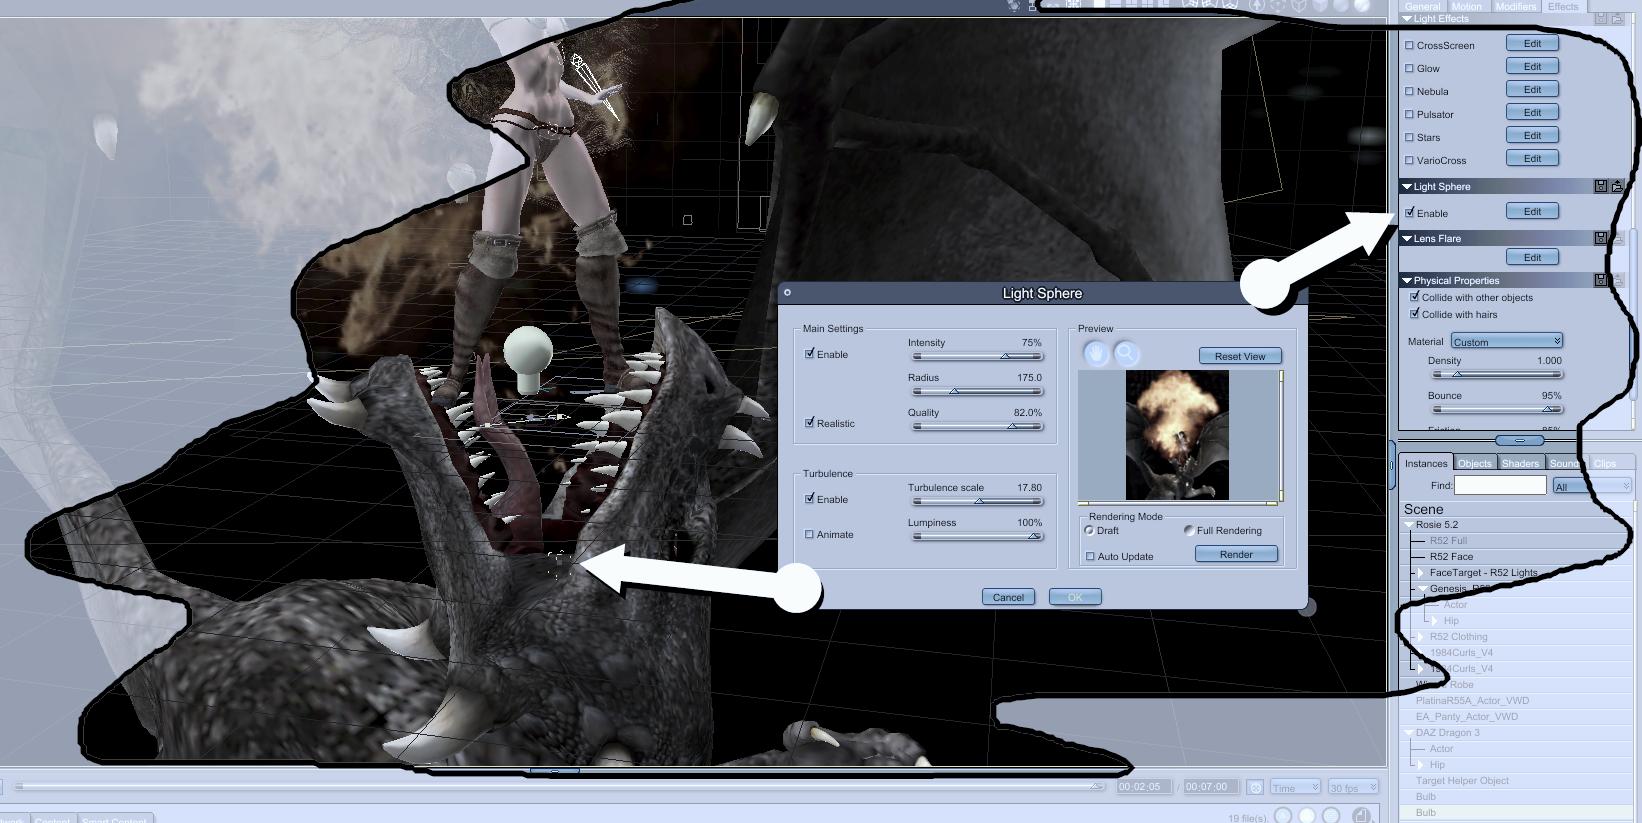The image size is (1642, 823).
Task: Select the magnifier zoom tool in Preview
Action: pos(1126,353)
